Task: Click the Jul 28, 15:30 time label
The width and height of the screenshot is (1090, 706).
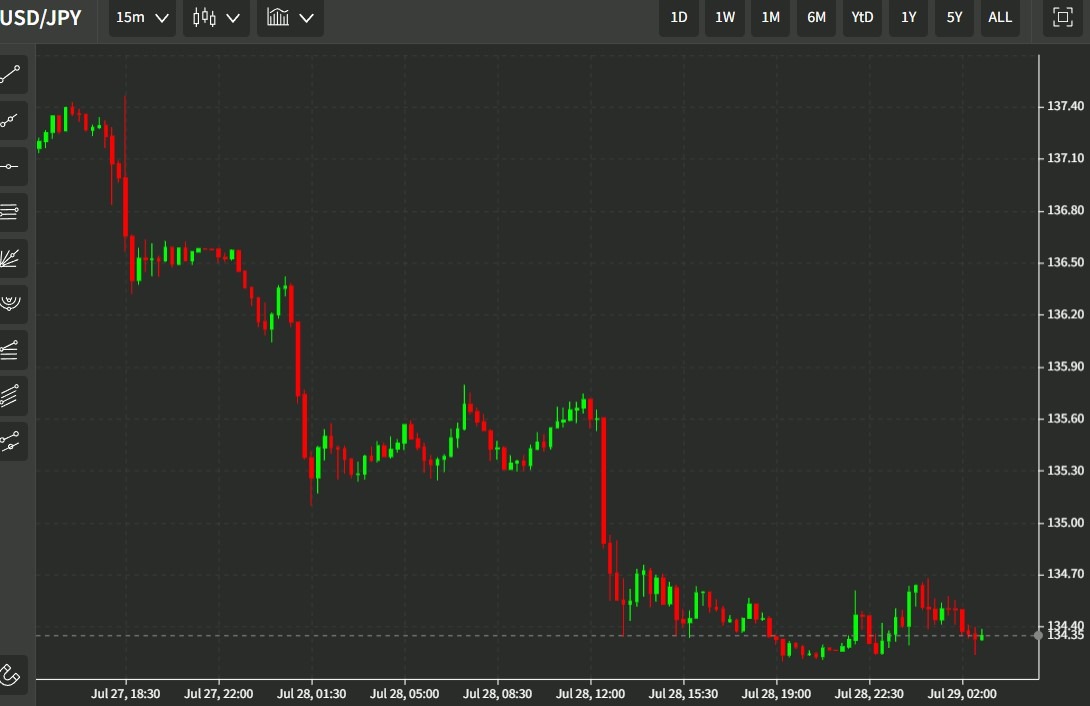Action: 683,693
